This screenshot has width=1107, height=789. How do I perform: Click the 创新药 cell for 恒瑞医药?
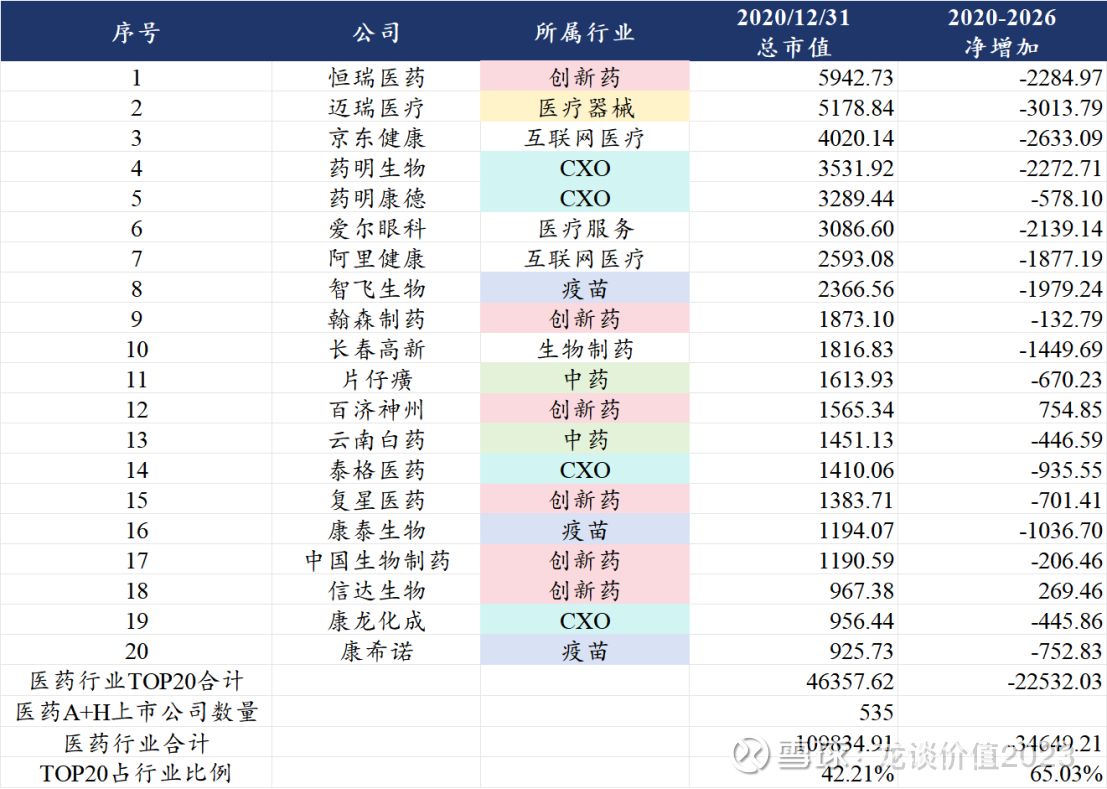pyautogui.click(x=585, y=77)
